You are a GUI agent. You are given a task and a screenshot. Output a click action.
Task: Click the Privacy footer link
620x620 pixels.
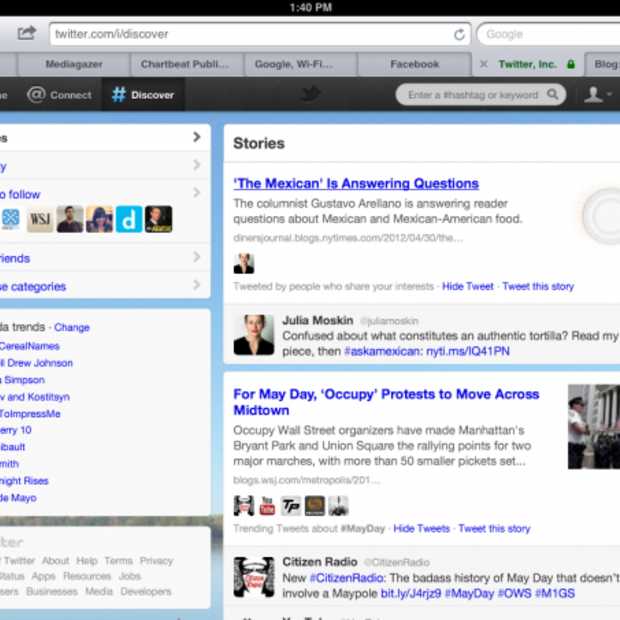click(x=157, y=561)
